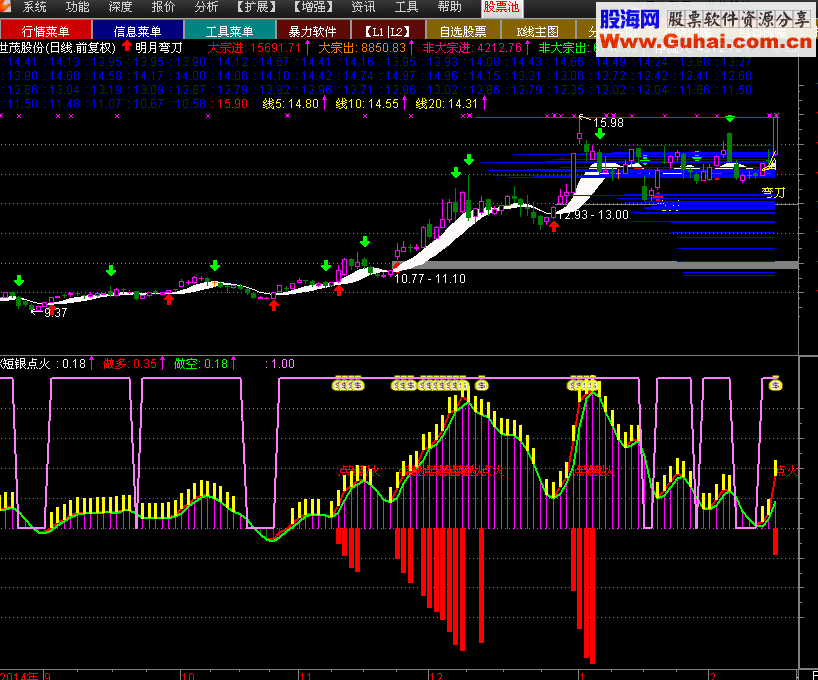The image size is (818, 680).
Task: Click the 大宗出: 8850.83 value
Action: (362, 48)
